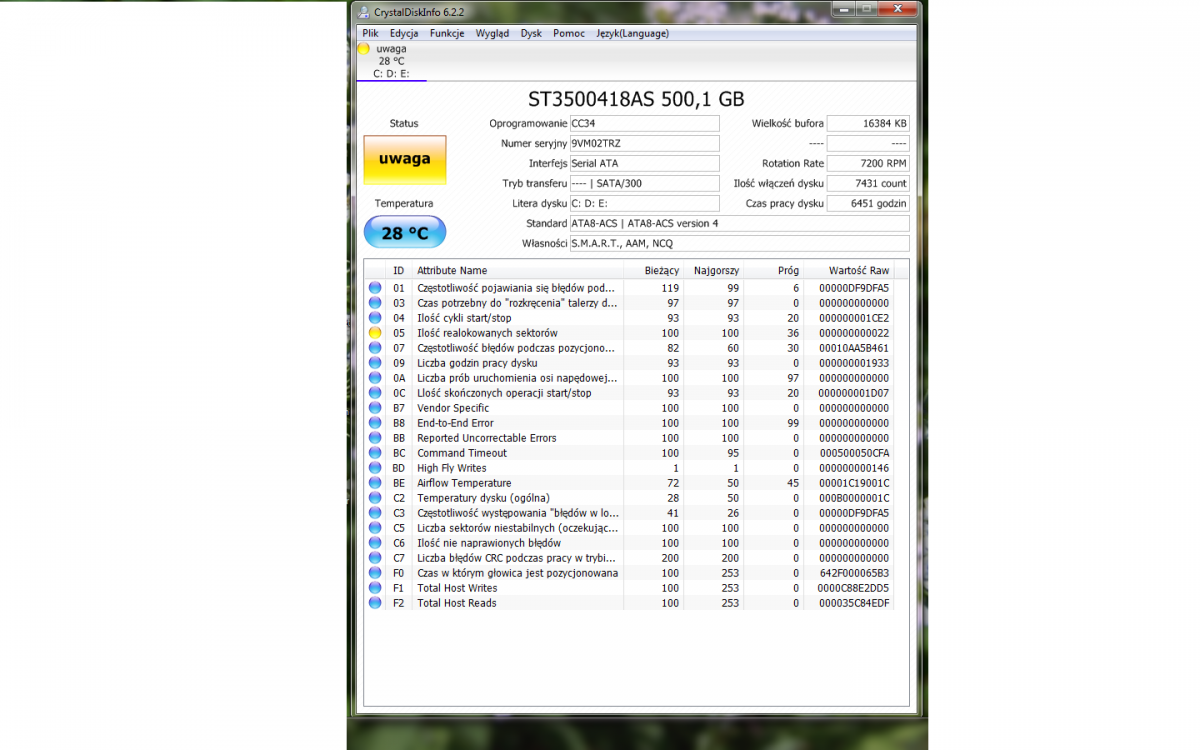Select the 'High Fly Writes' attribute name
This screenshot has width=1200, height=750.
452,468
